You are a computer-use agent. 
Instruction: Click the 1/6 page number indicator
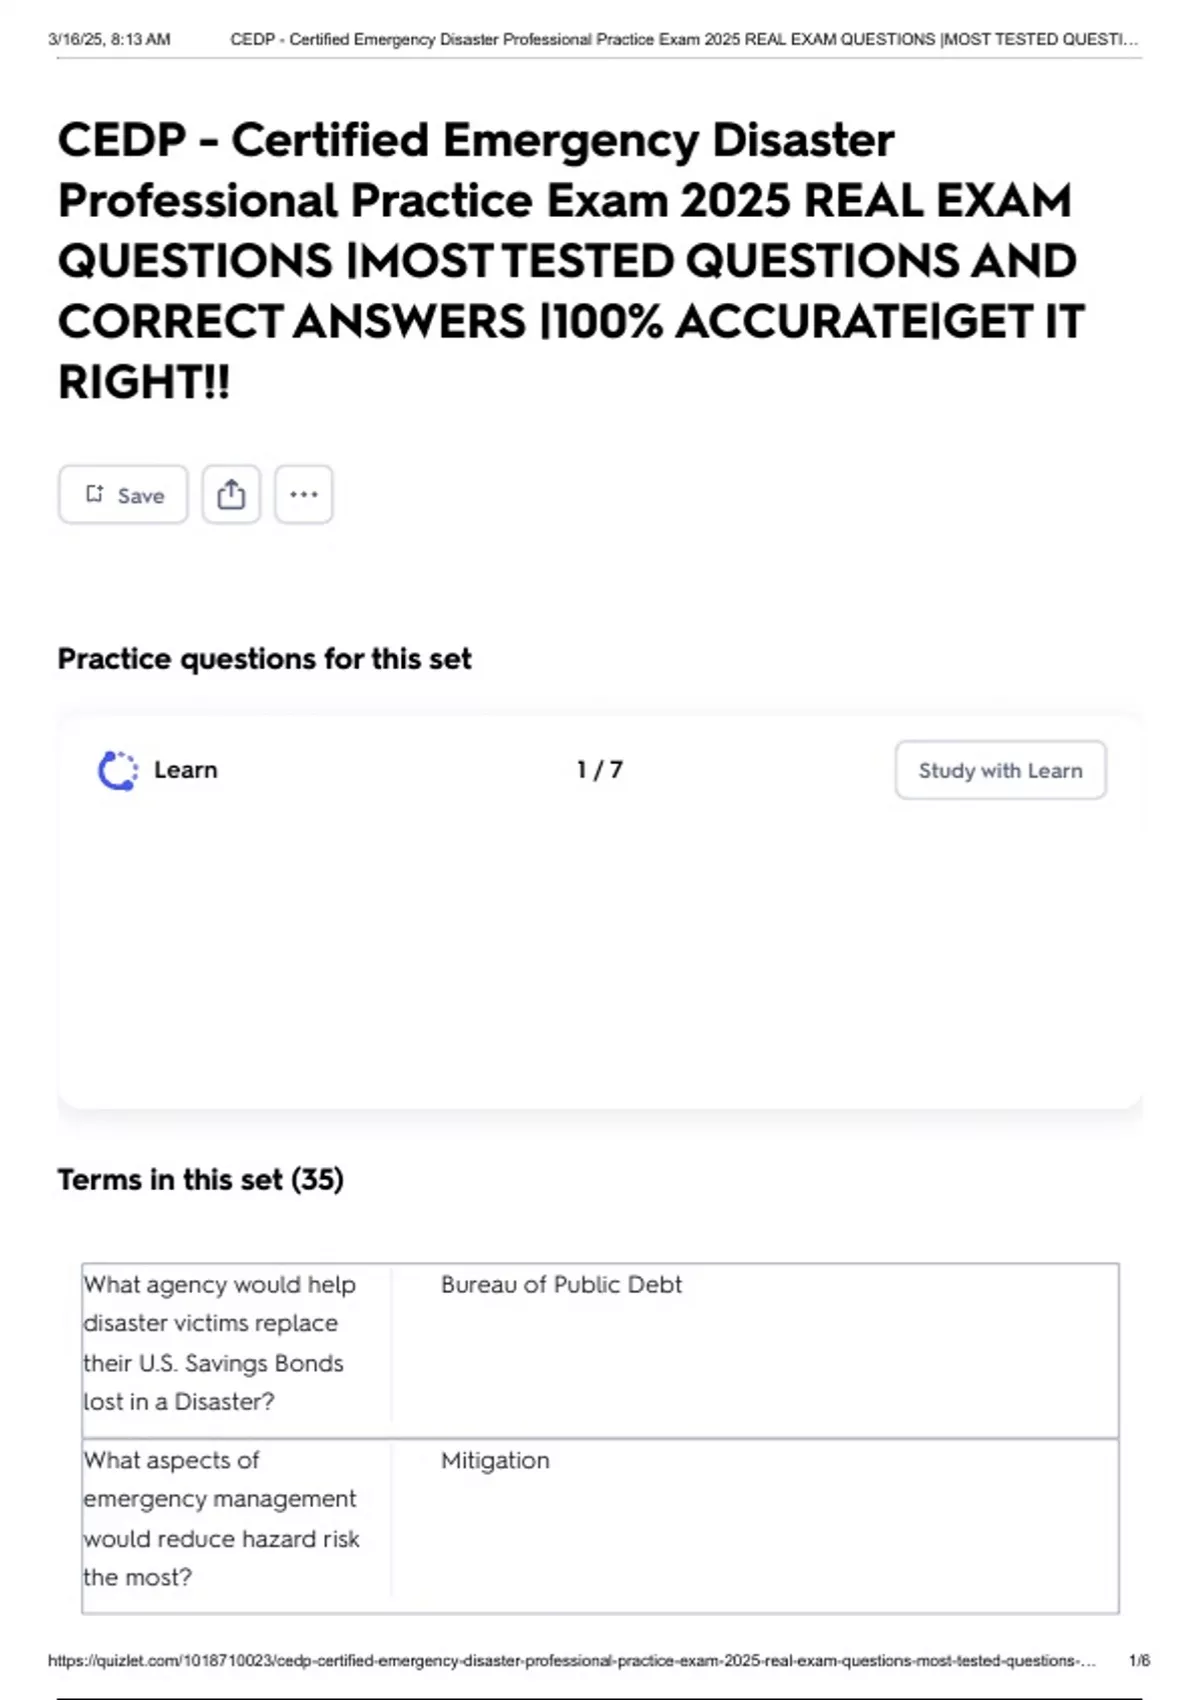[1139, 1661]
